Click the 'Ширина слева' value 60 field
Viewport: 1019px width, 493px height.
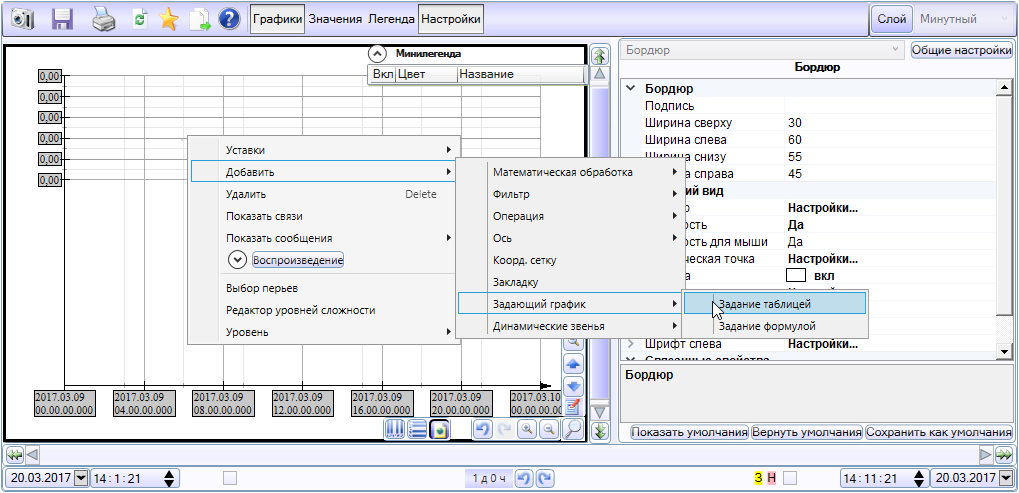890,140
